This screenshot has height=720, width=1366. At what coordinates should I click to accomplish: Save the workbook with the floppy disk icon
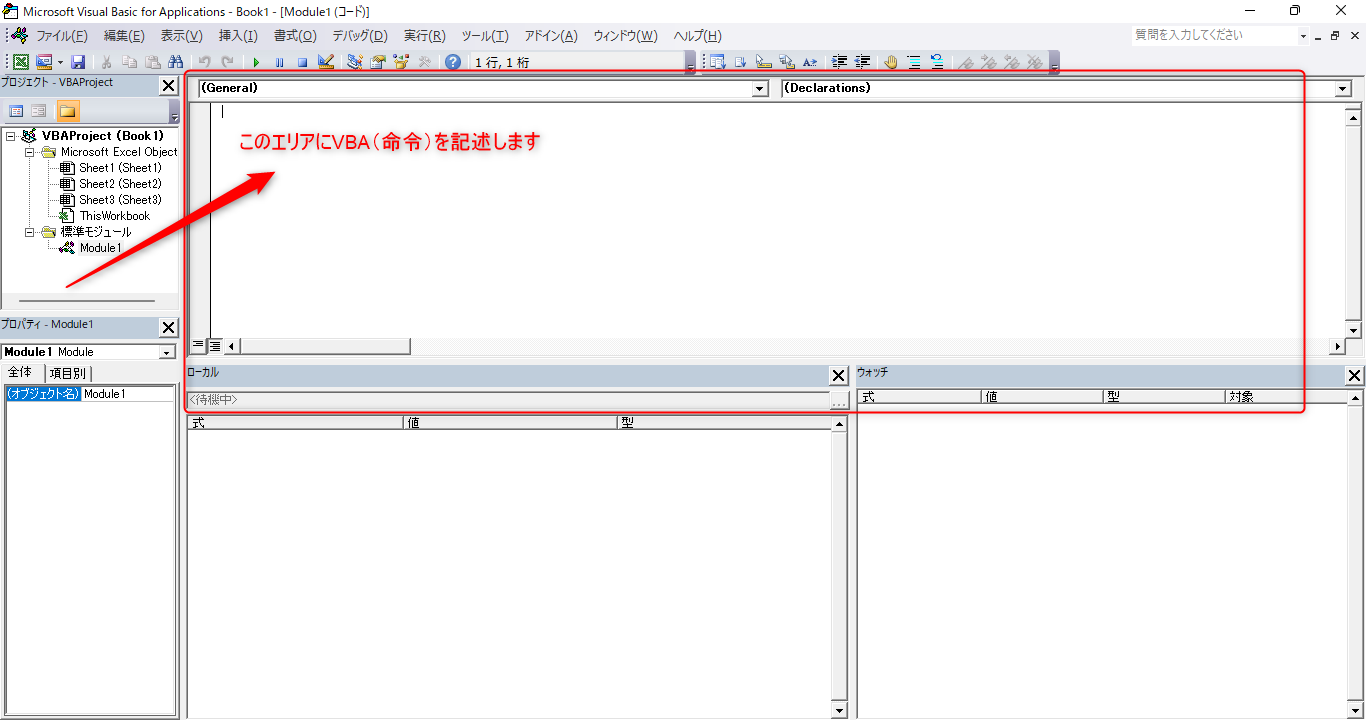78,62
